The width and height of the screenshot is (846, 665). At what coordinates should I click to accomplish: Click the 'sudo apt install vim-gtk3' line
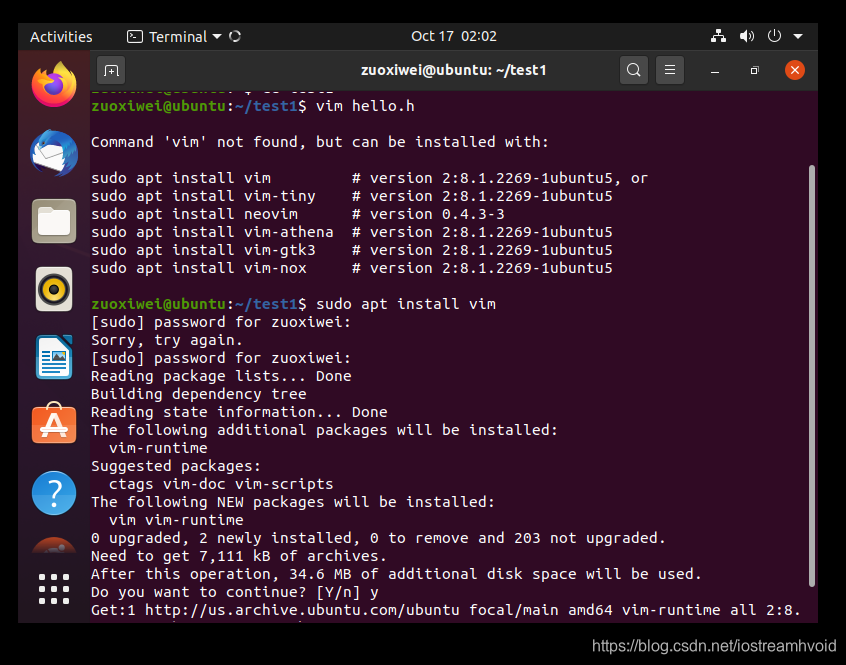tap(352, 250)
